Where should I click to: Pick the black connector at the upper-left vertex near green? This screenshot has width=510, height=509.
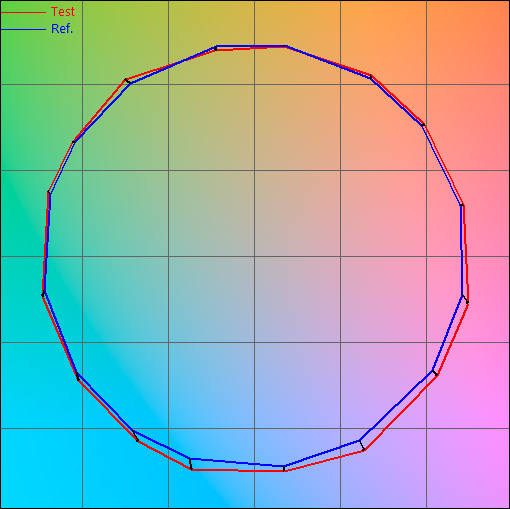128,81
